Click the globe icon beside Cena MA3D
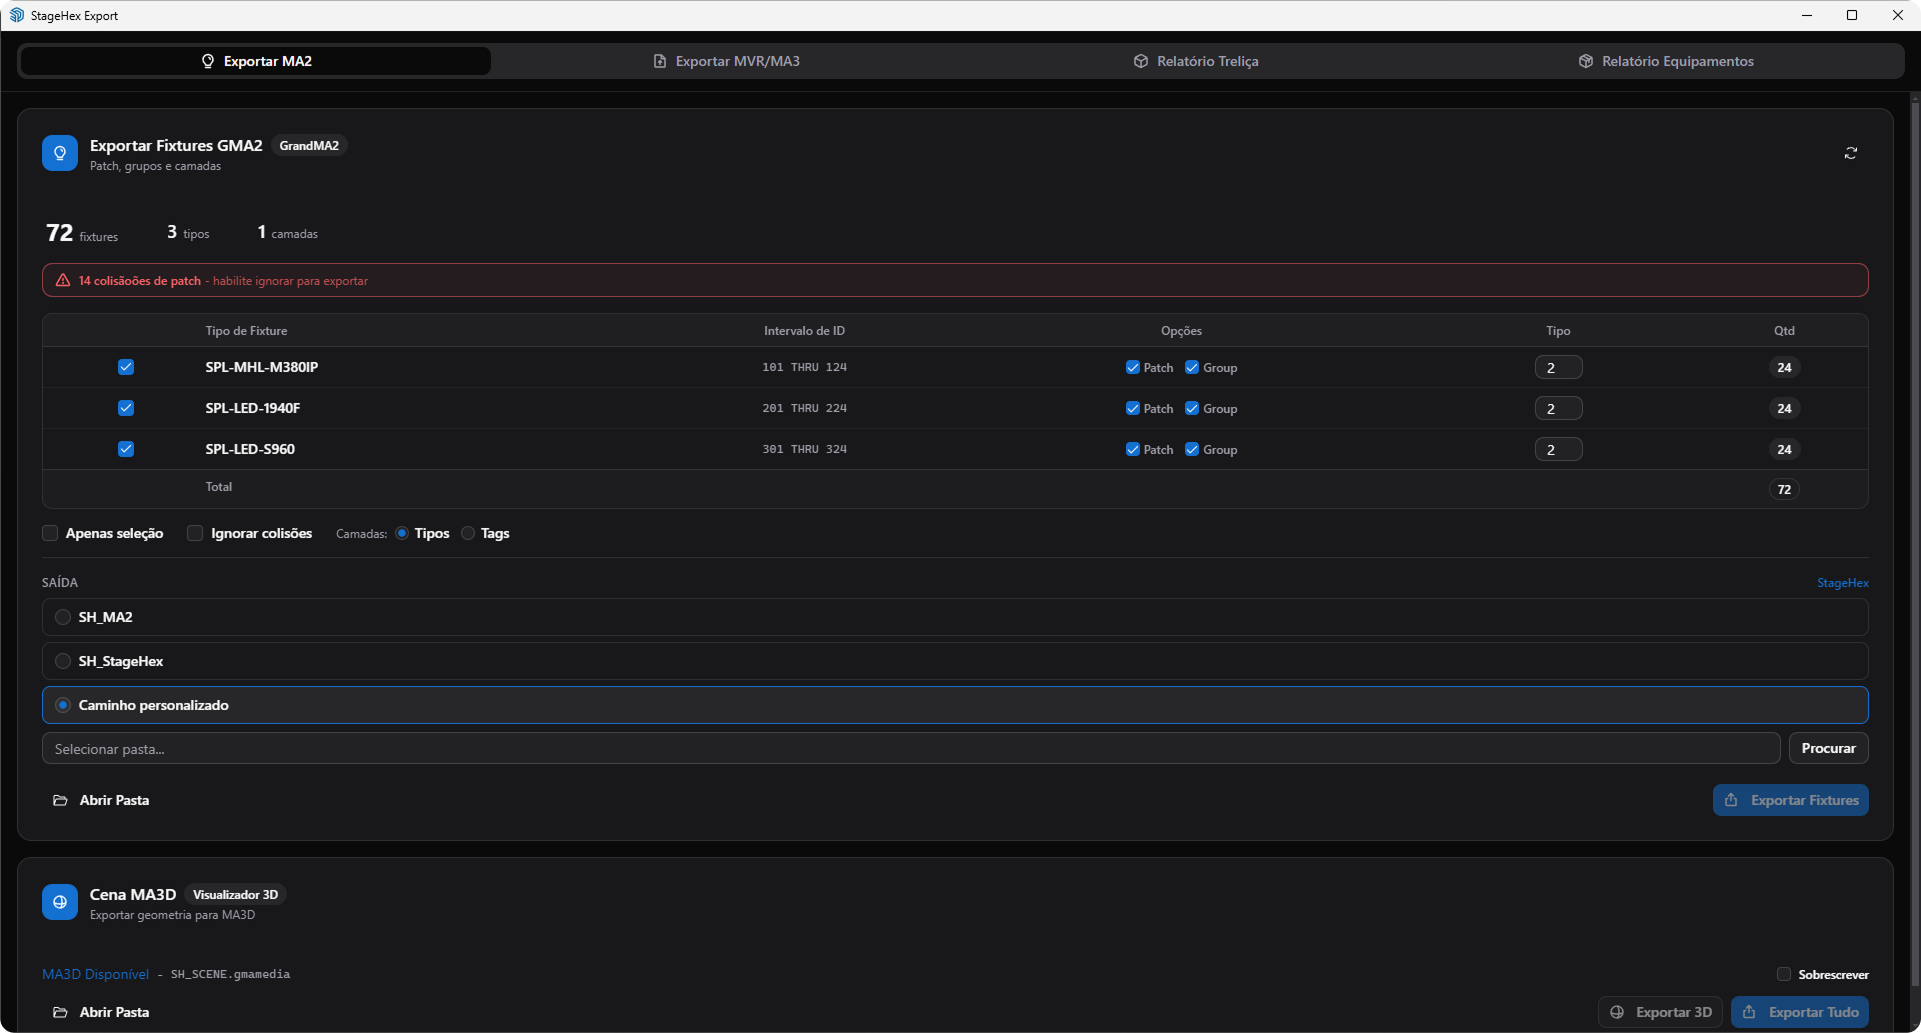Screen dimensions: 1921x1033 click(x=60, y=902)
